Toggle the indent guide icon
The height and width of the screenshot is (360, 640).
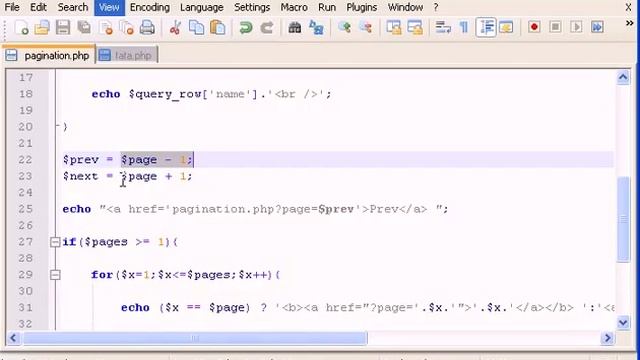point(486,28)
